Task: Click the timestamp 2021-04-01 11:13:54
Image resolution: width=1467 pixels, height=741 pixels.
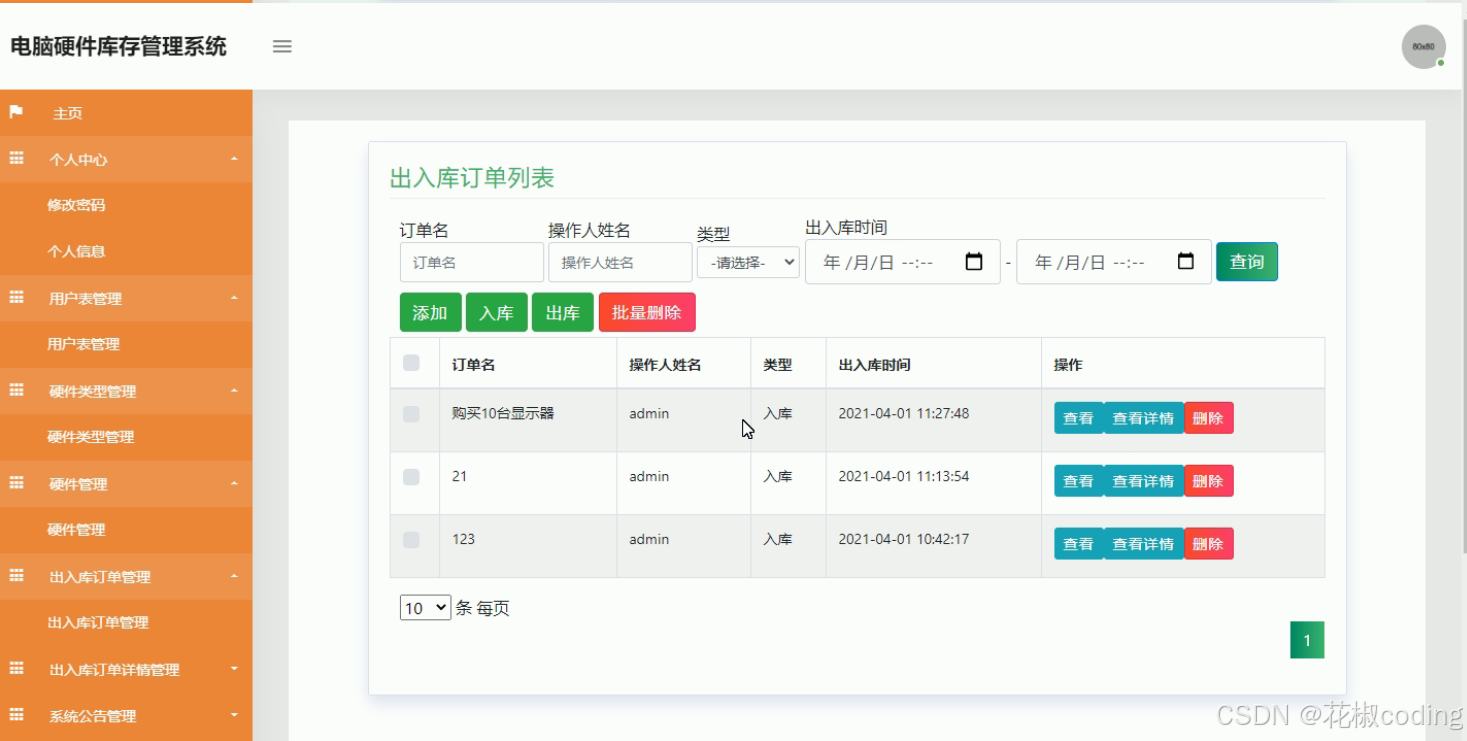Action: click(x=903, y=476)
